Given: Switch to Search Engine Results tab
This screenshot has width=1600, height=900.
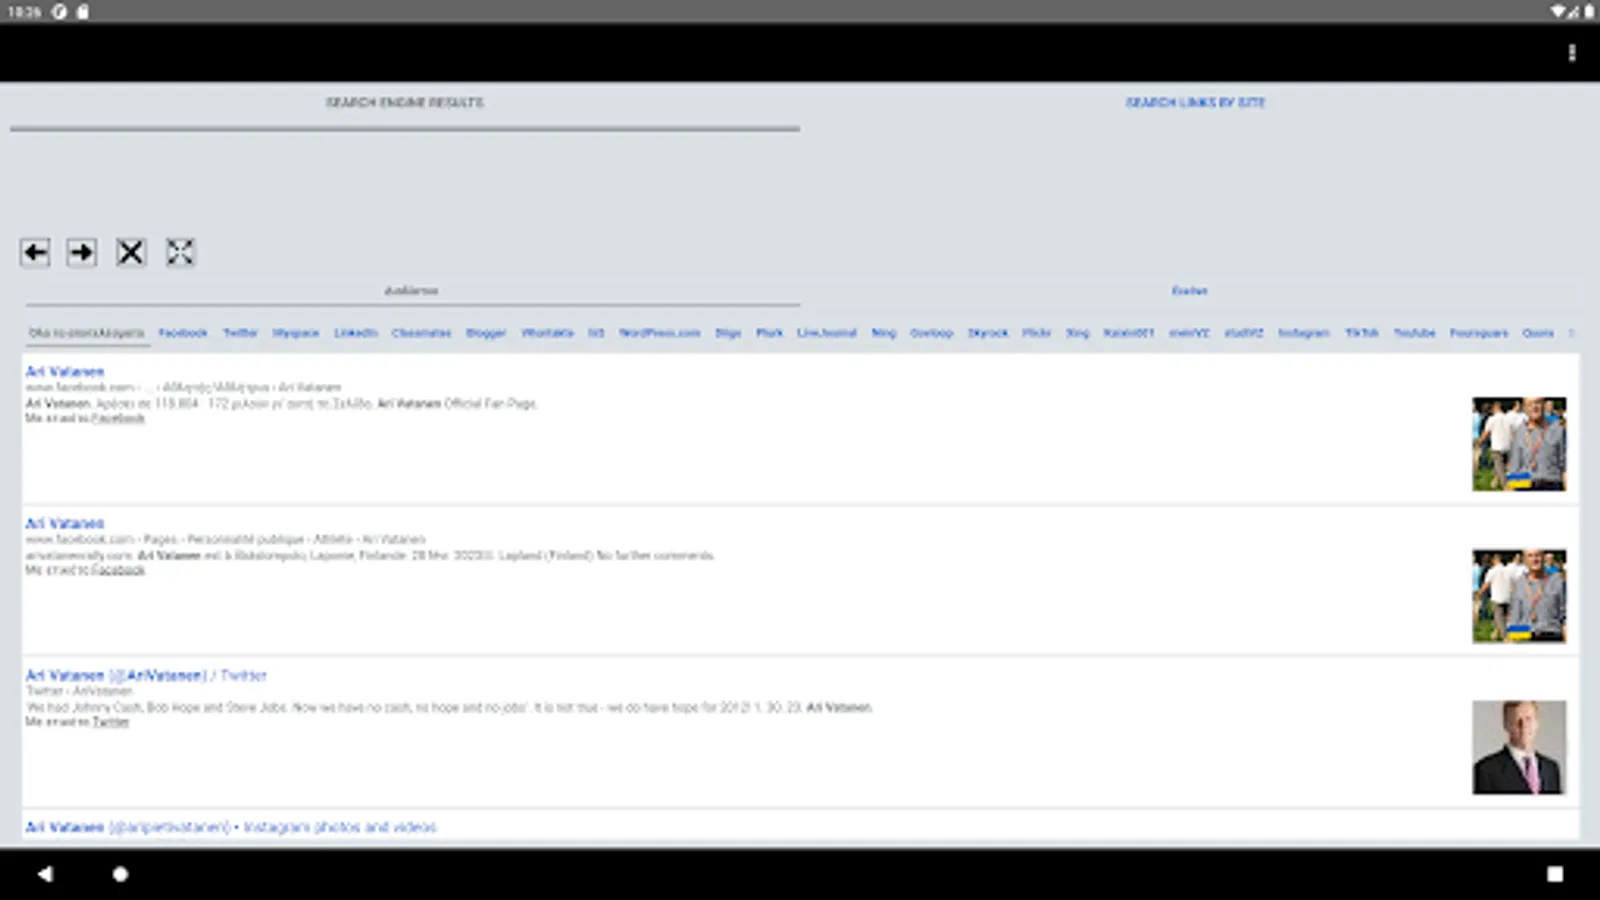Looking at the screenshot, I should coord(405,102).
